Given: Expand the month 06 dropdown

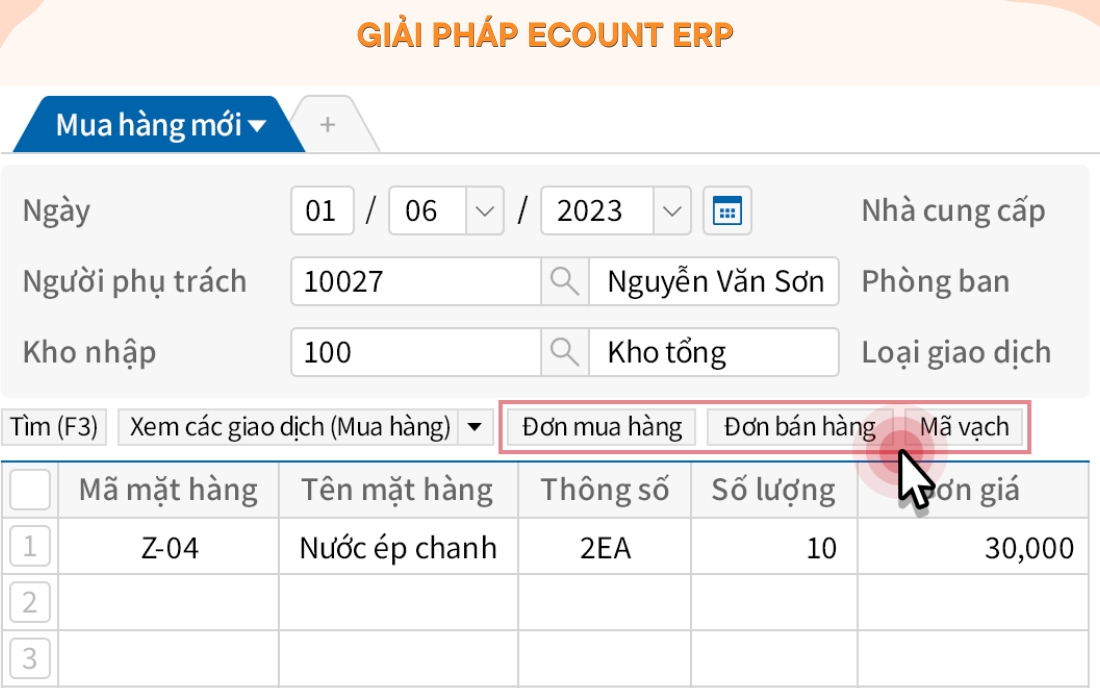Looking at the screenshot, I should coord(485,210).
